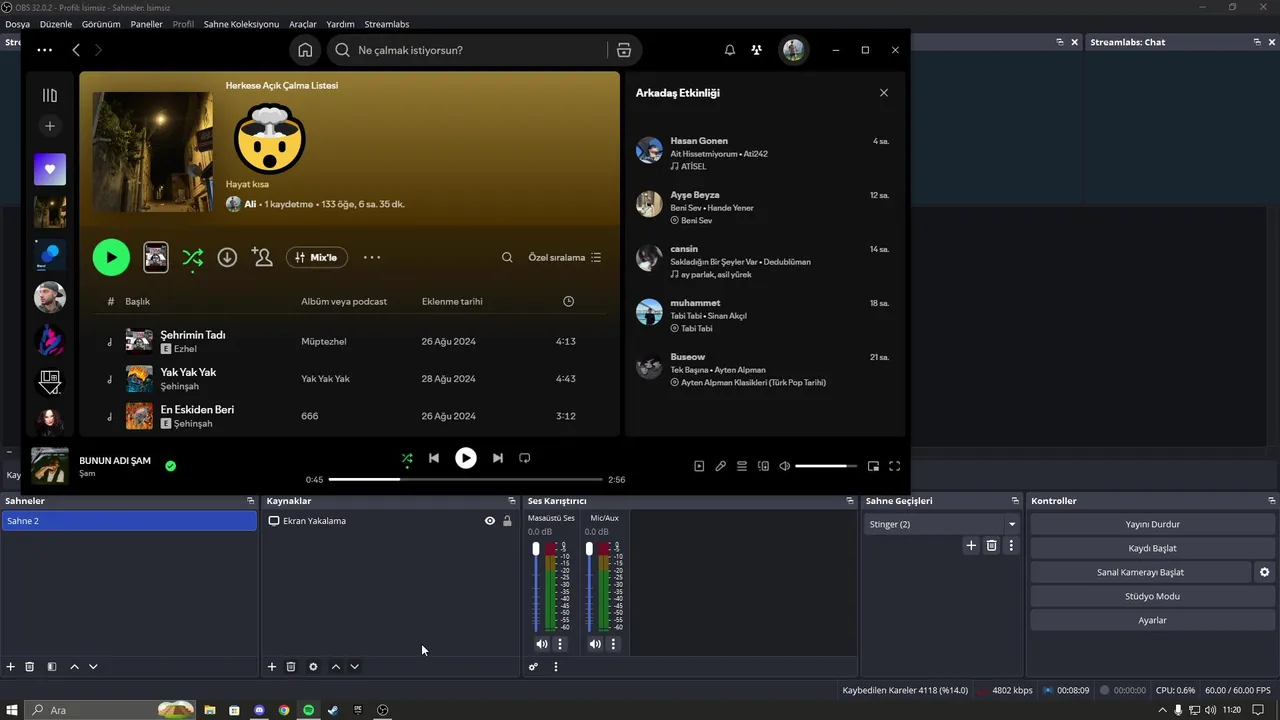The width and height of the screenshot is (1280, 720).
Task: Open the play queue icon
Action: [742, 466]
